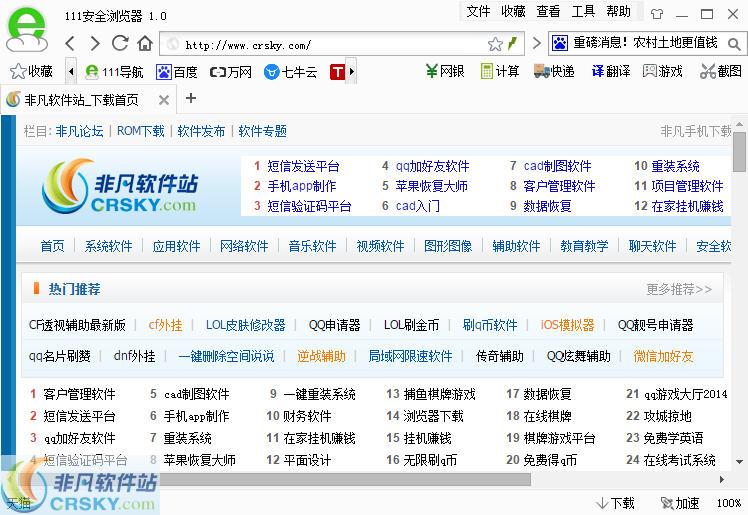Screen dimensions: 748x515
Task: Open 下载 downloads in status bar
Action: pyautogui.click(x=615, y=503)
